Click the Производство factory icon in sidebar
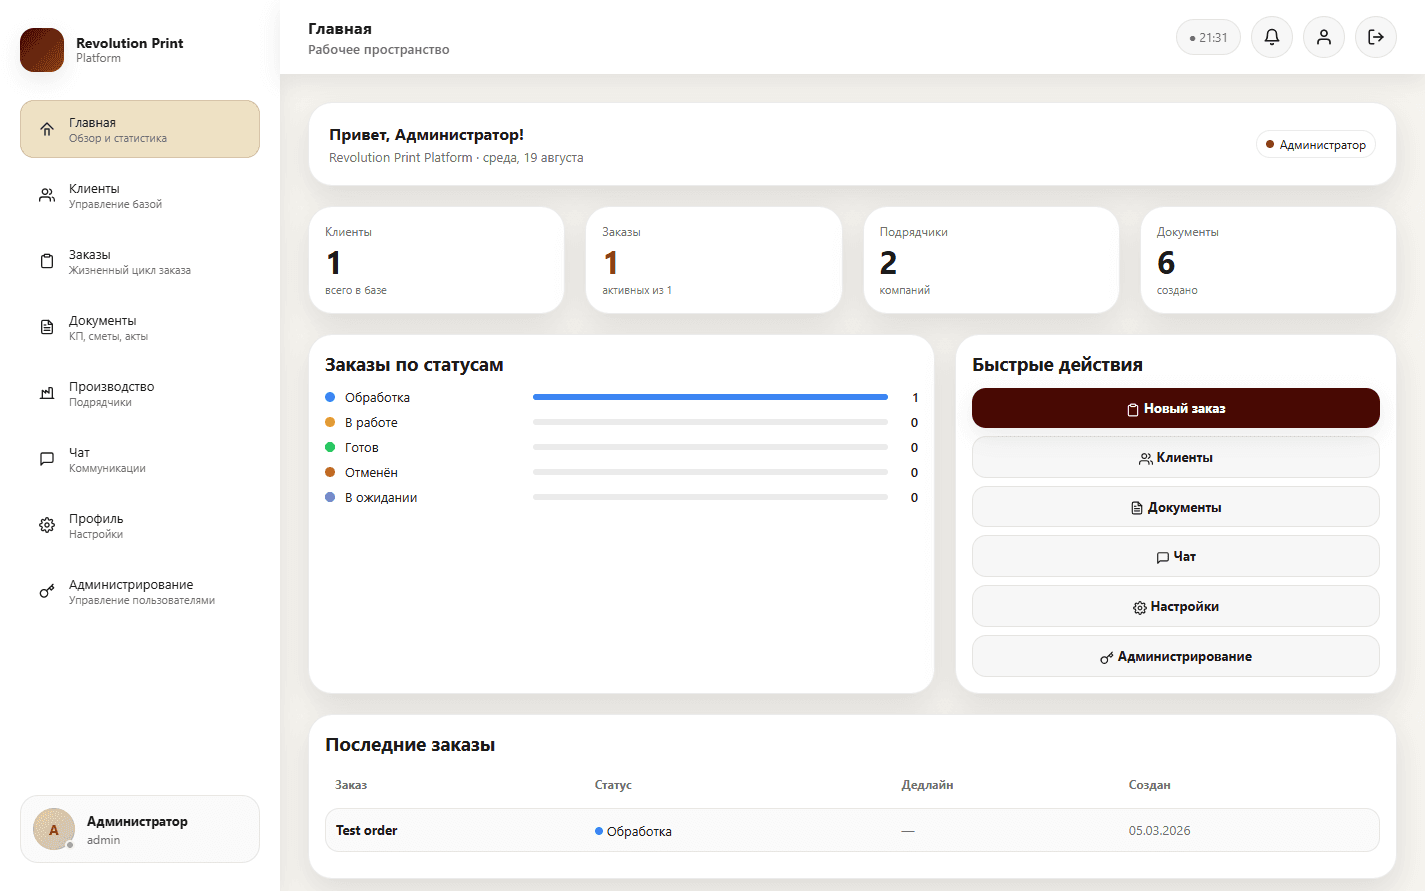This screenshot has height=891, width=1425. pyautogui.click(x=47, y=393)
